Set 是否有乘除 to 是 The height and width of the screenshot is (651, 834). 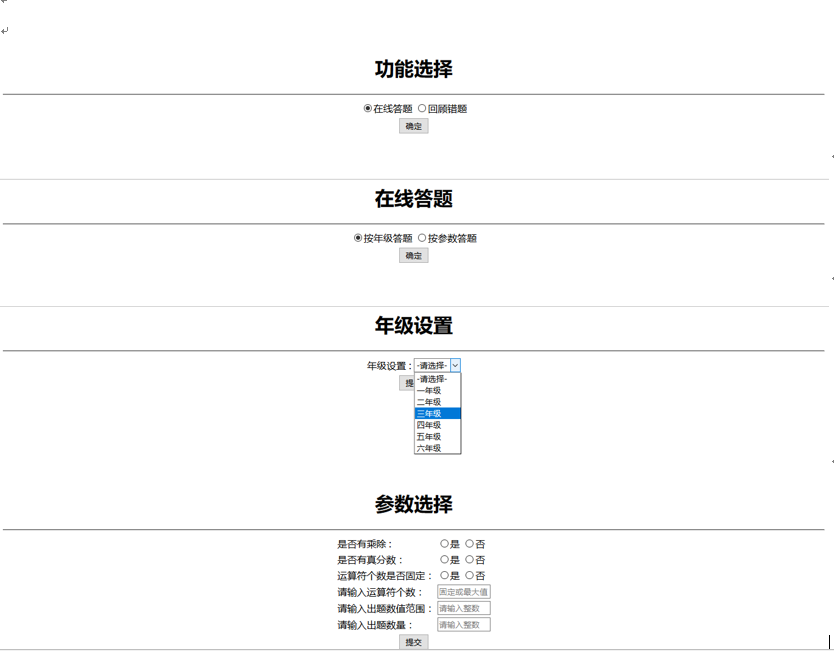[x=444, y=544]
